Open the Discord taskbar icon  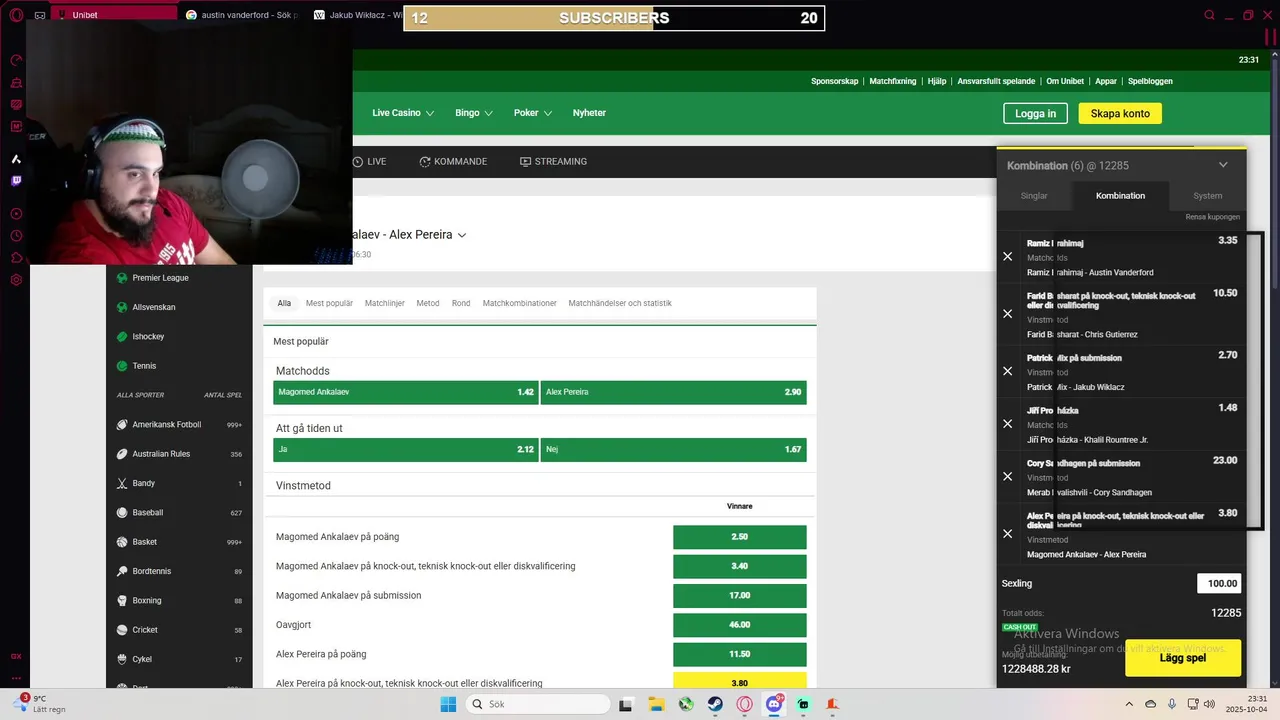coord(774,704)
